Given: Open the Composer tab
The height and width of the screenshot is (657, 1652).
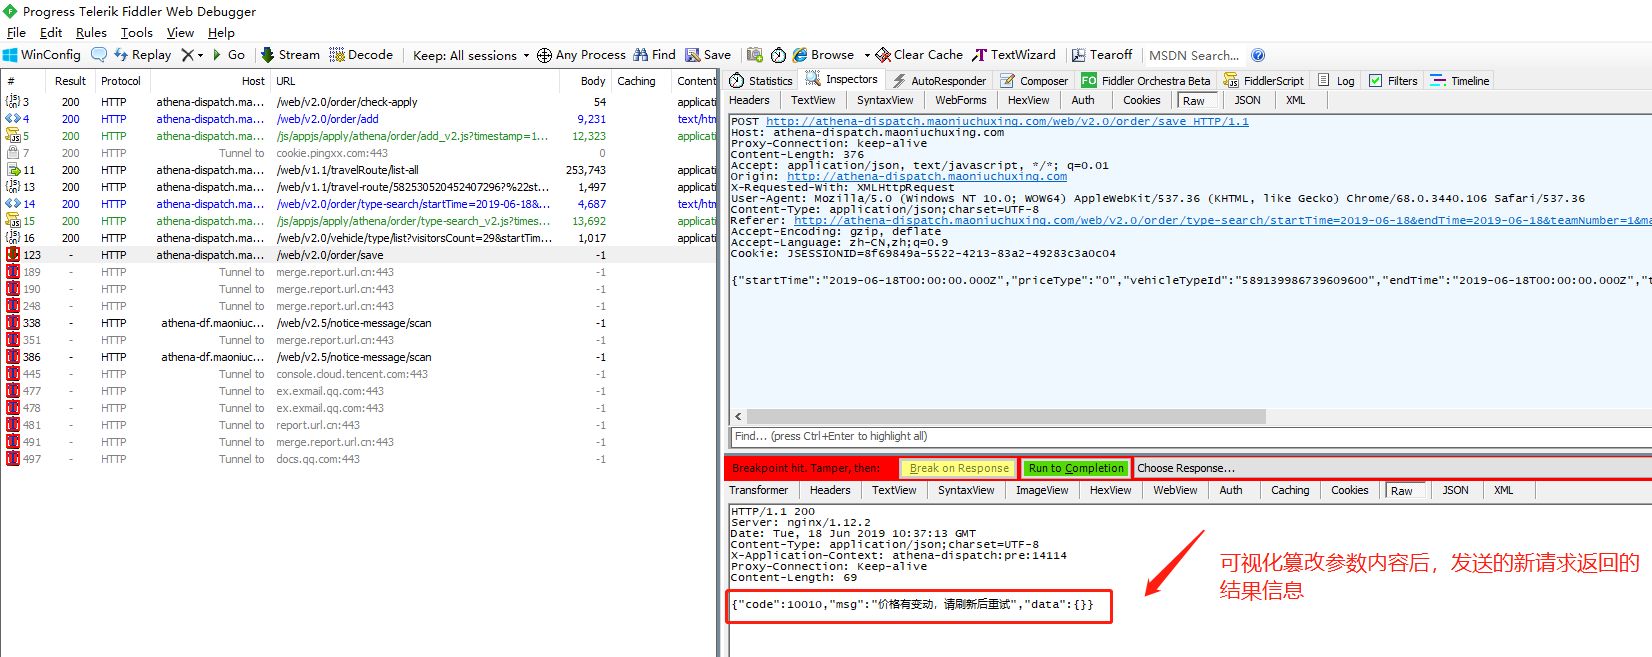Looking at the screenshot, I should [x=1034, y=81].
